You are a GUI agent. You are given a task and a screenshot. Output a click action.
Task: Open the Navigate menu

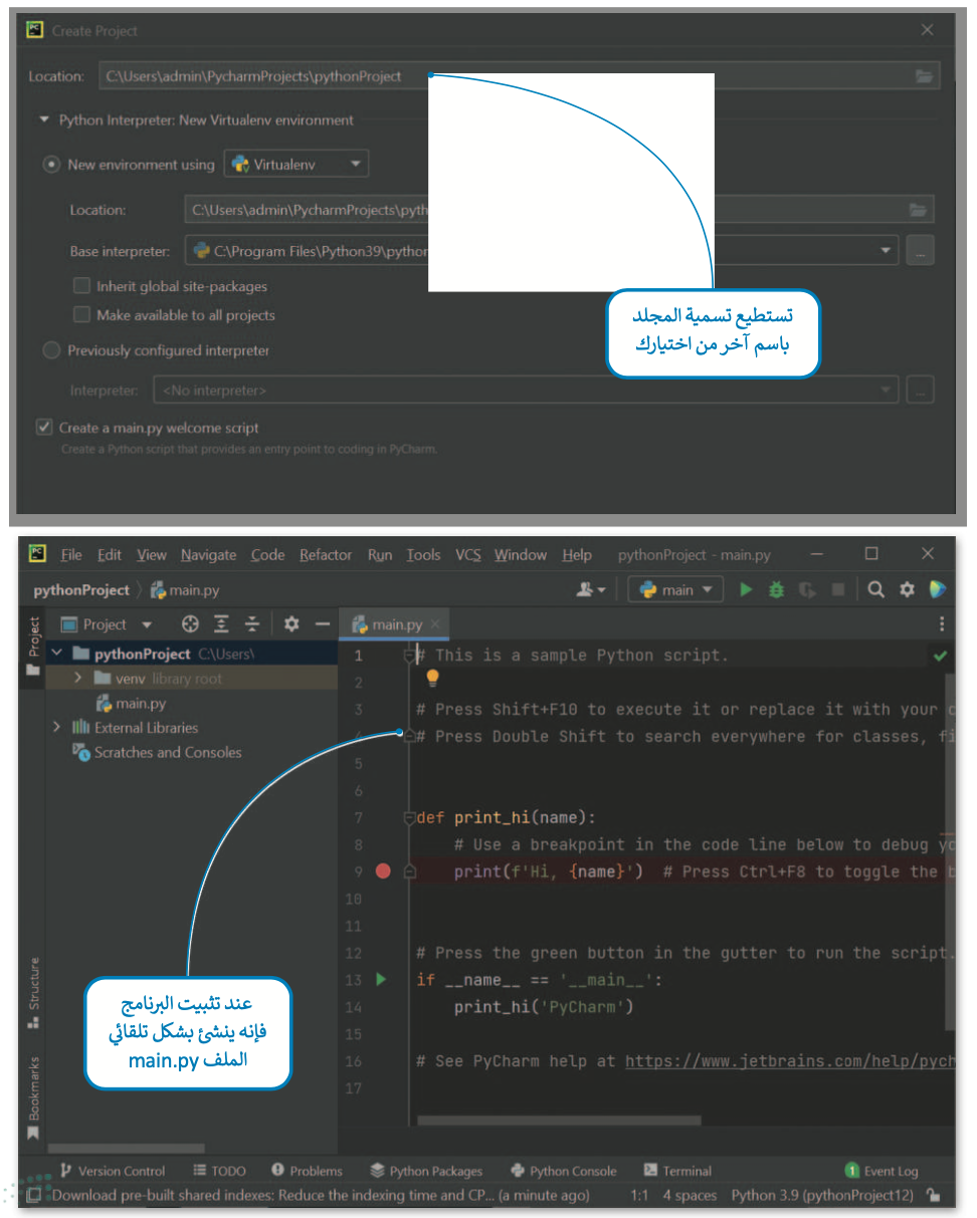click(x=208, y=555)
